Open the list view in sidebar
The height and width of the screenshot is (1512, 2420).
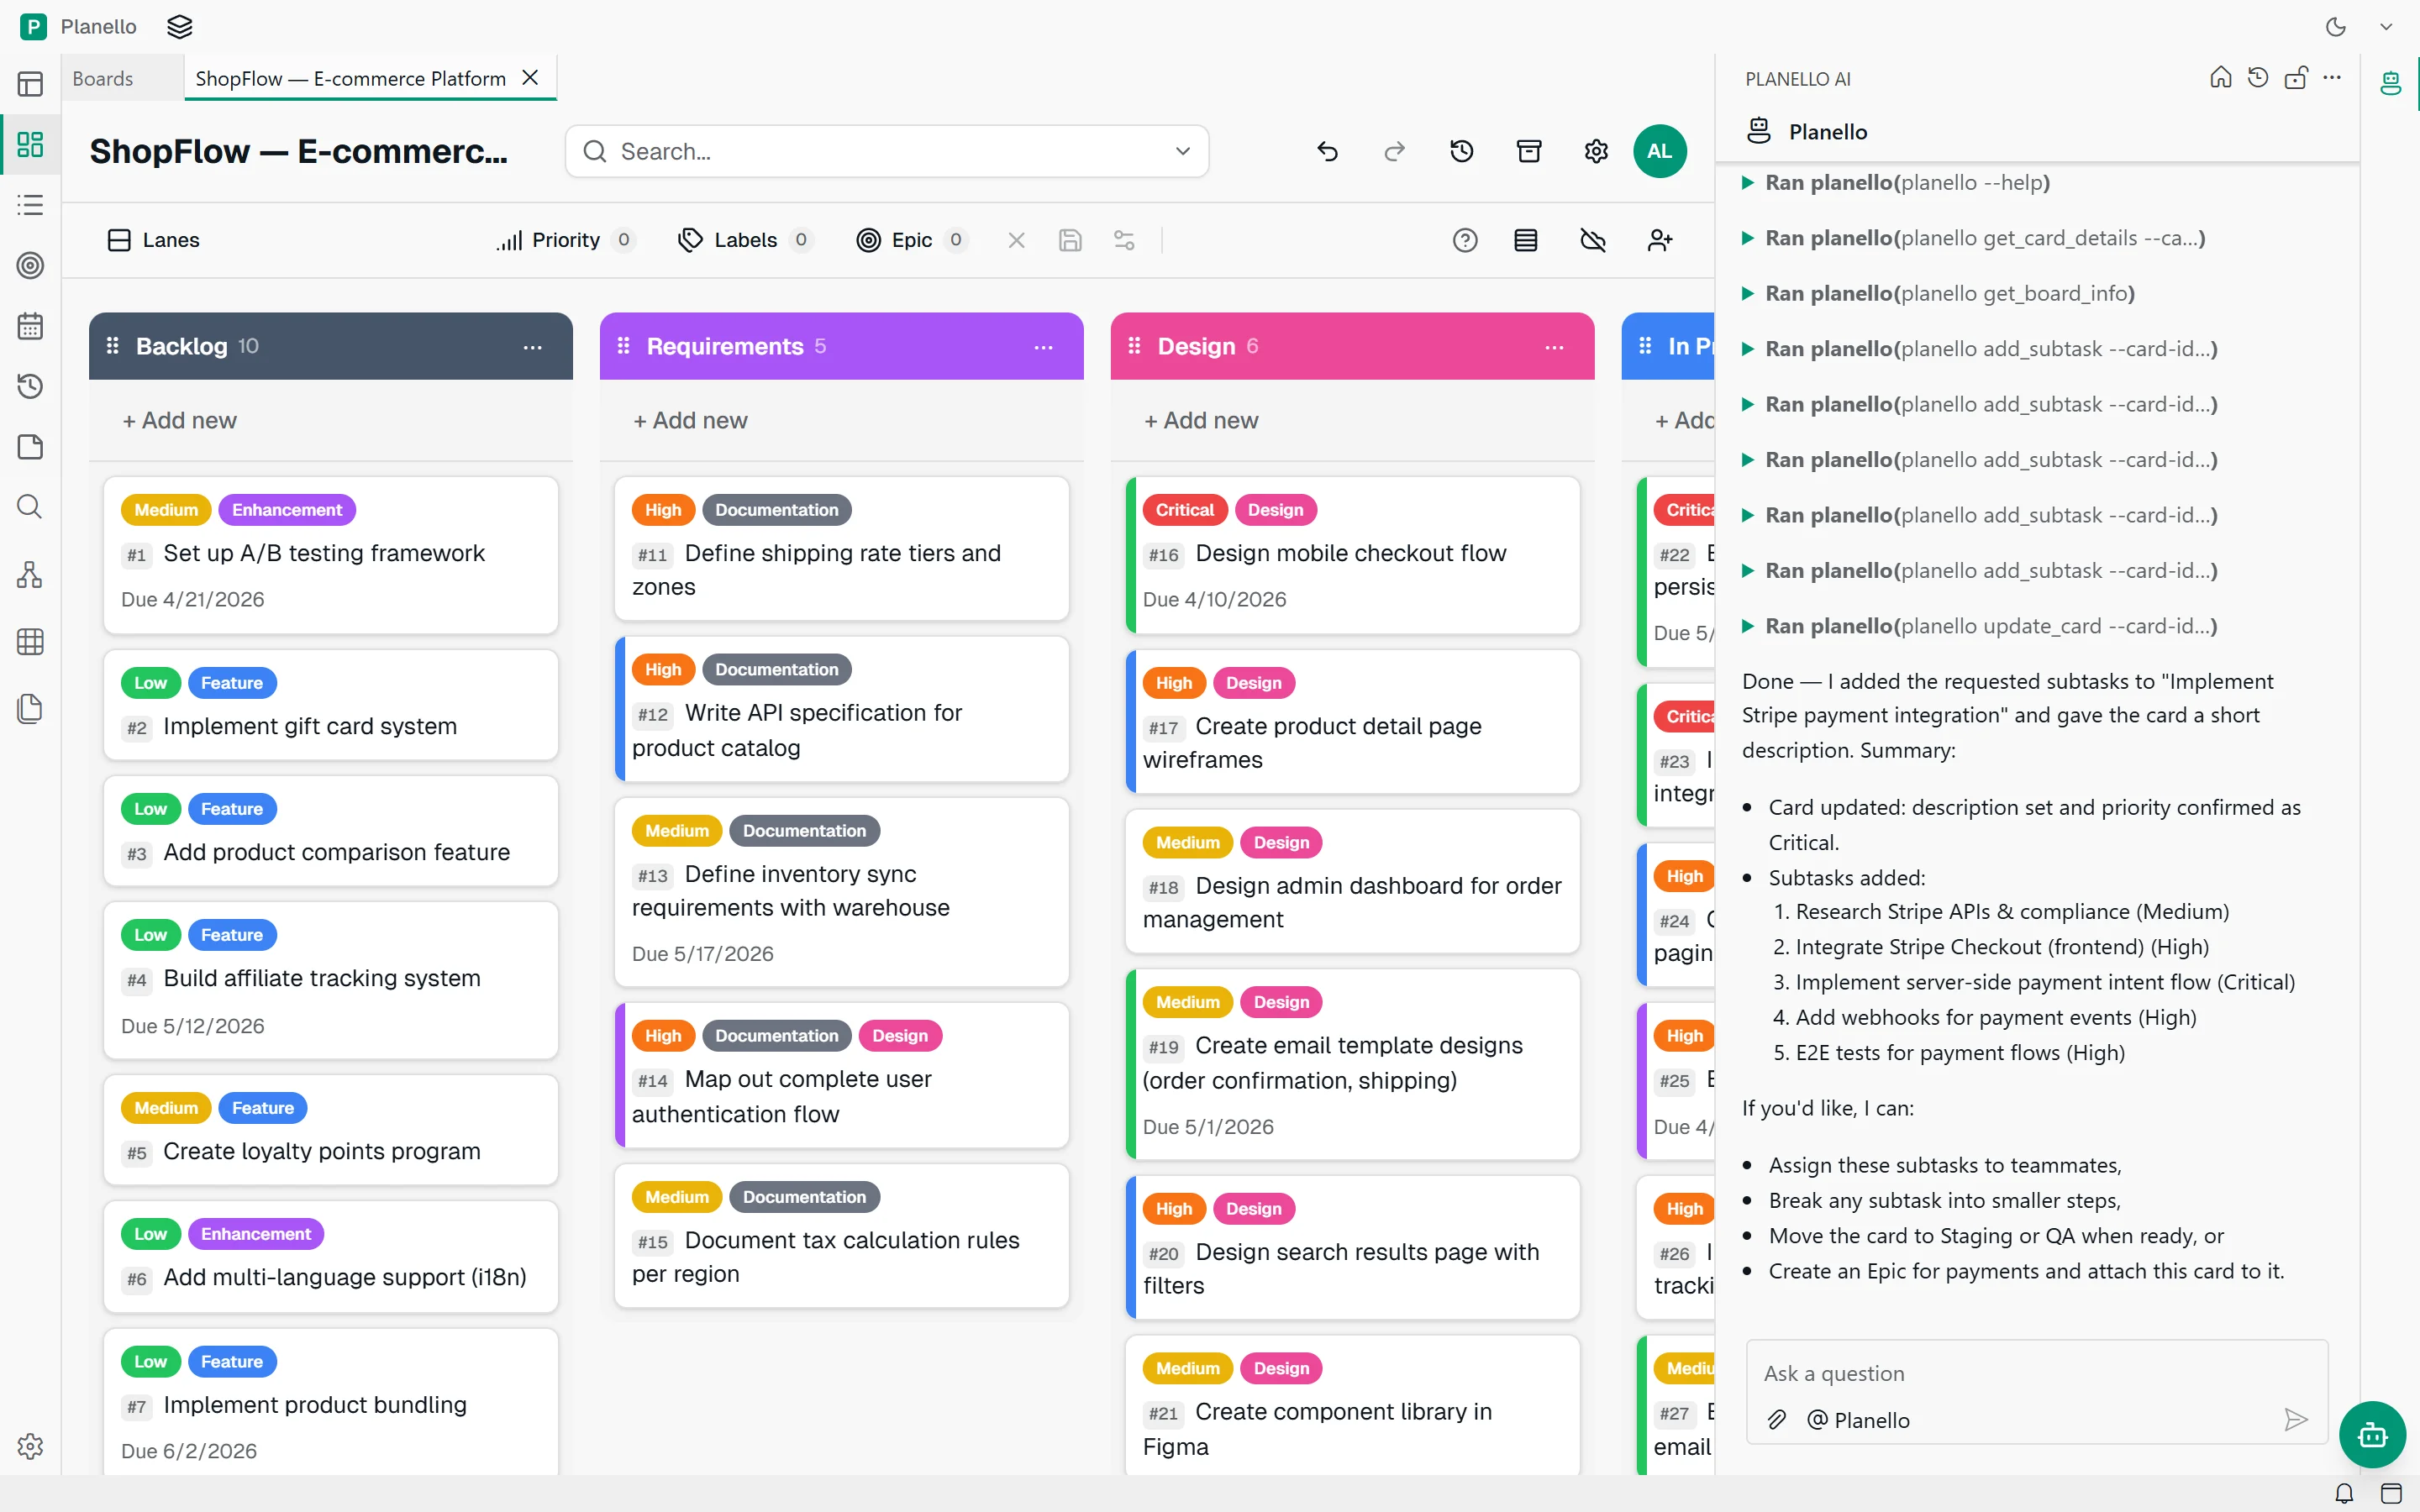[x=30, y=205]
